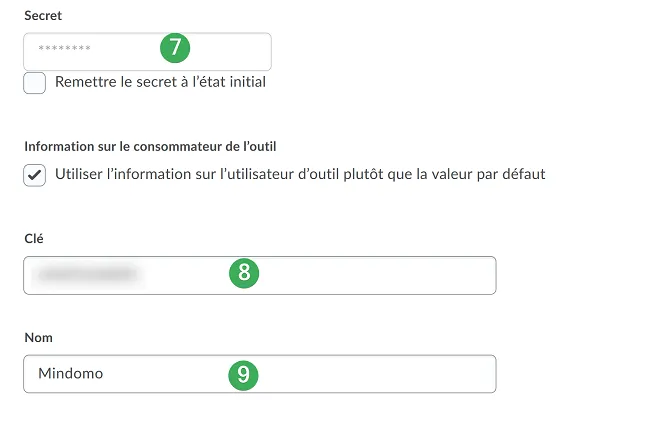Click the Remettre le secret à l'état initial label text
The width and height of the screenshot is (650, 424).
160,82
